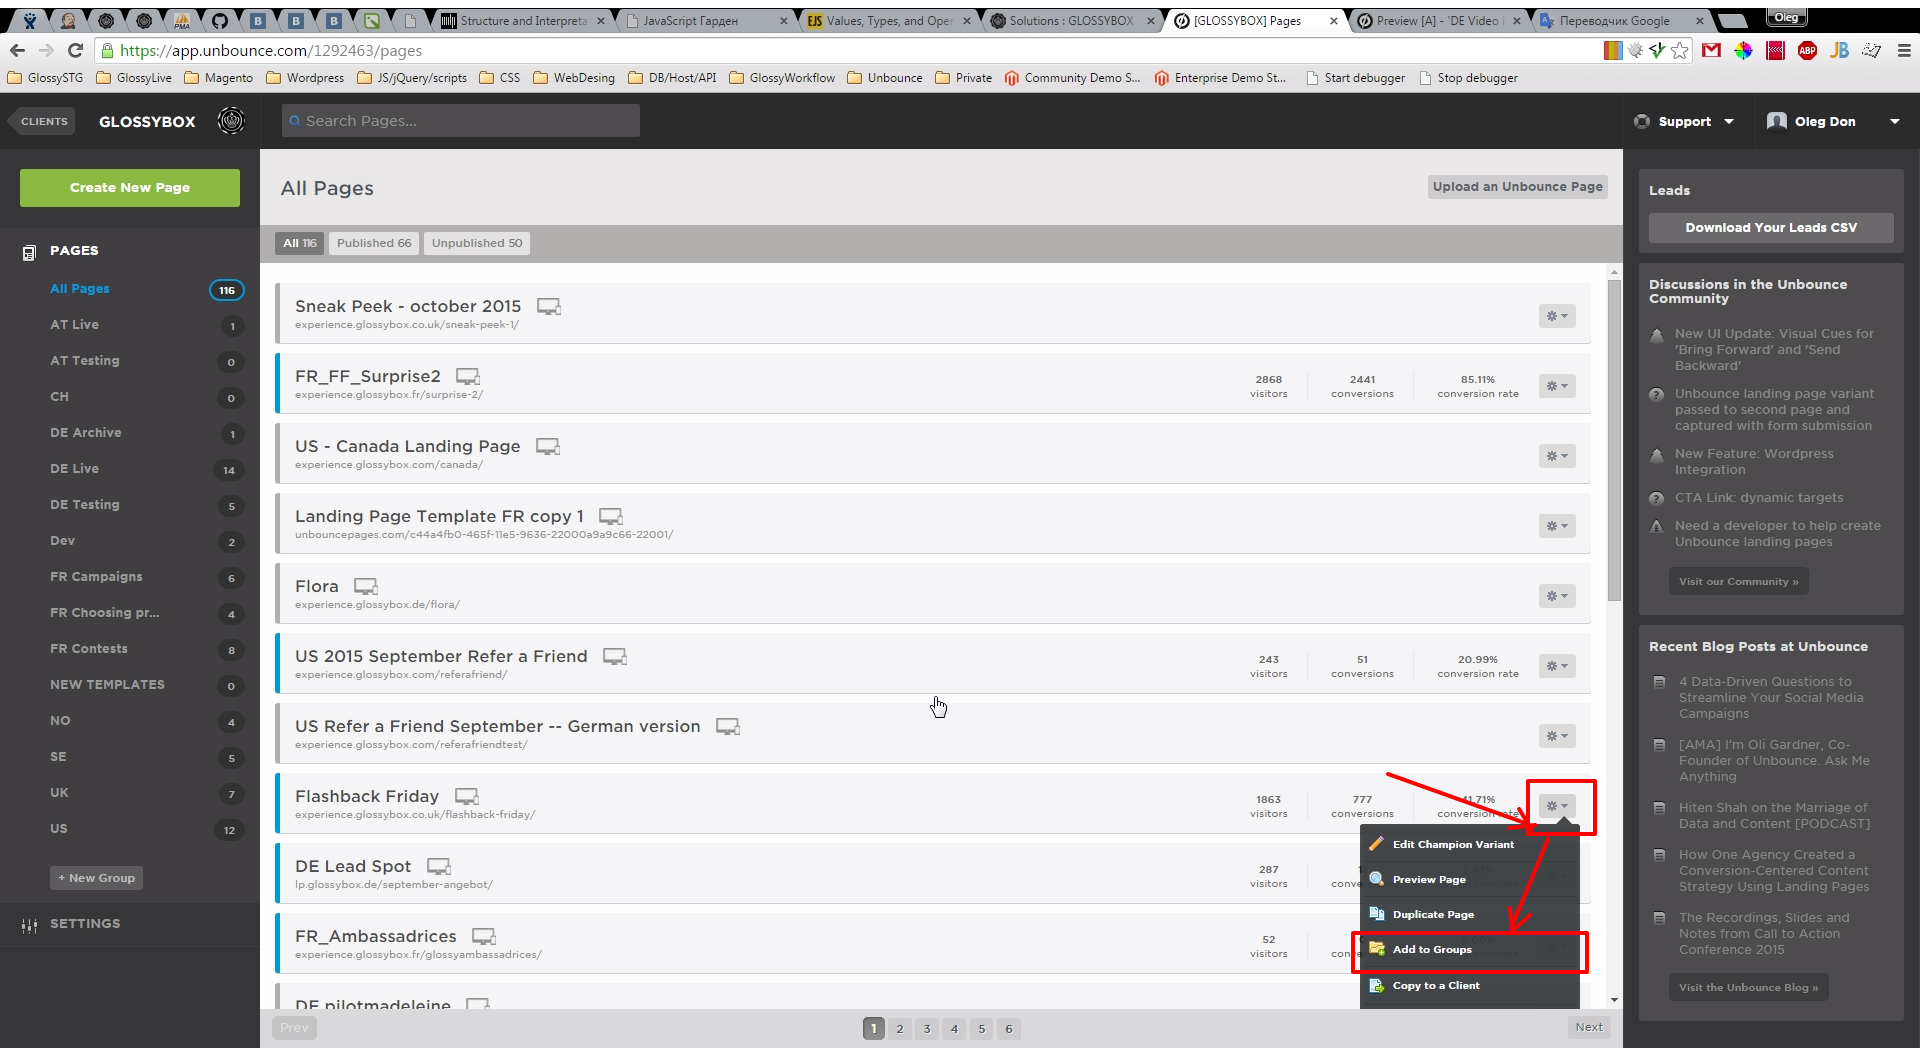The height and width of the screenshot is (1048, 1920).
Task: Click the Support lifebuoy icon
Action: click(x=1642, y=121)
